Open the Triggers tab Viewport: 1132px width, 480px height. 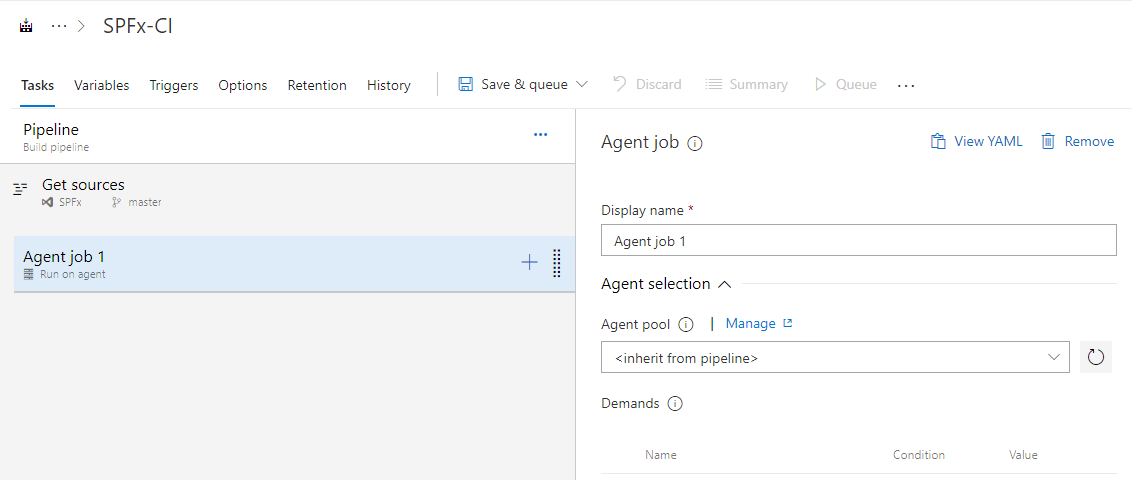coord(174,85)
